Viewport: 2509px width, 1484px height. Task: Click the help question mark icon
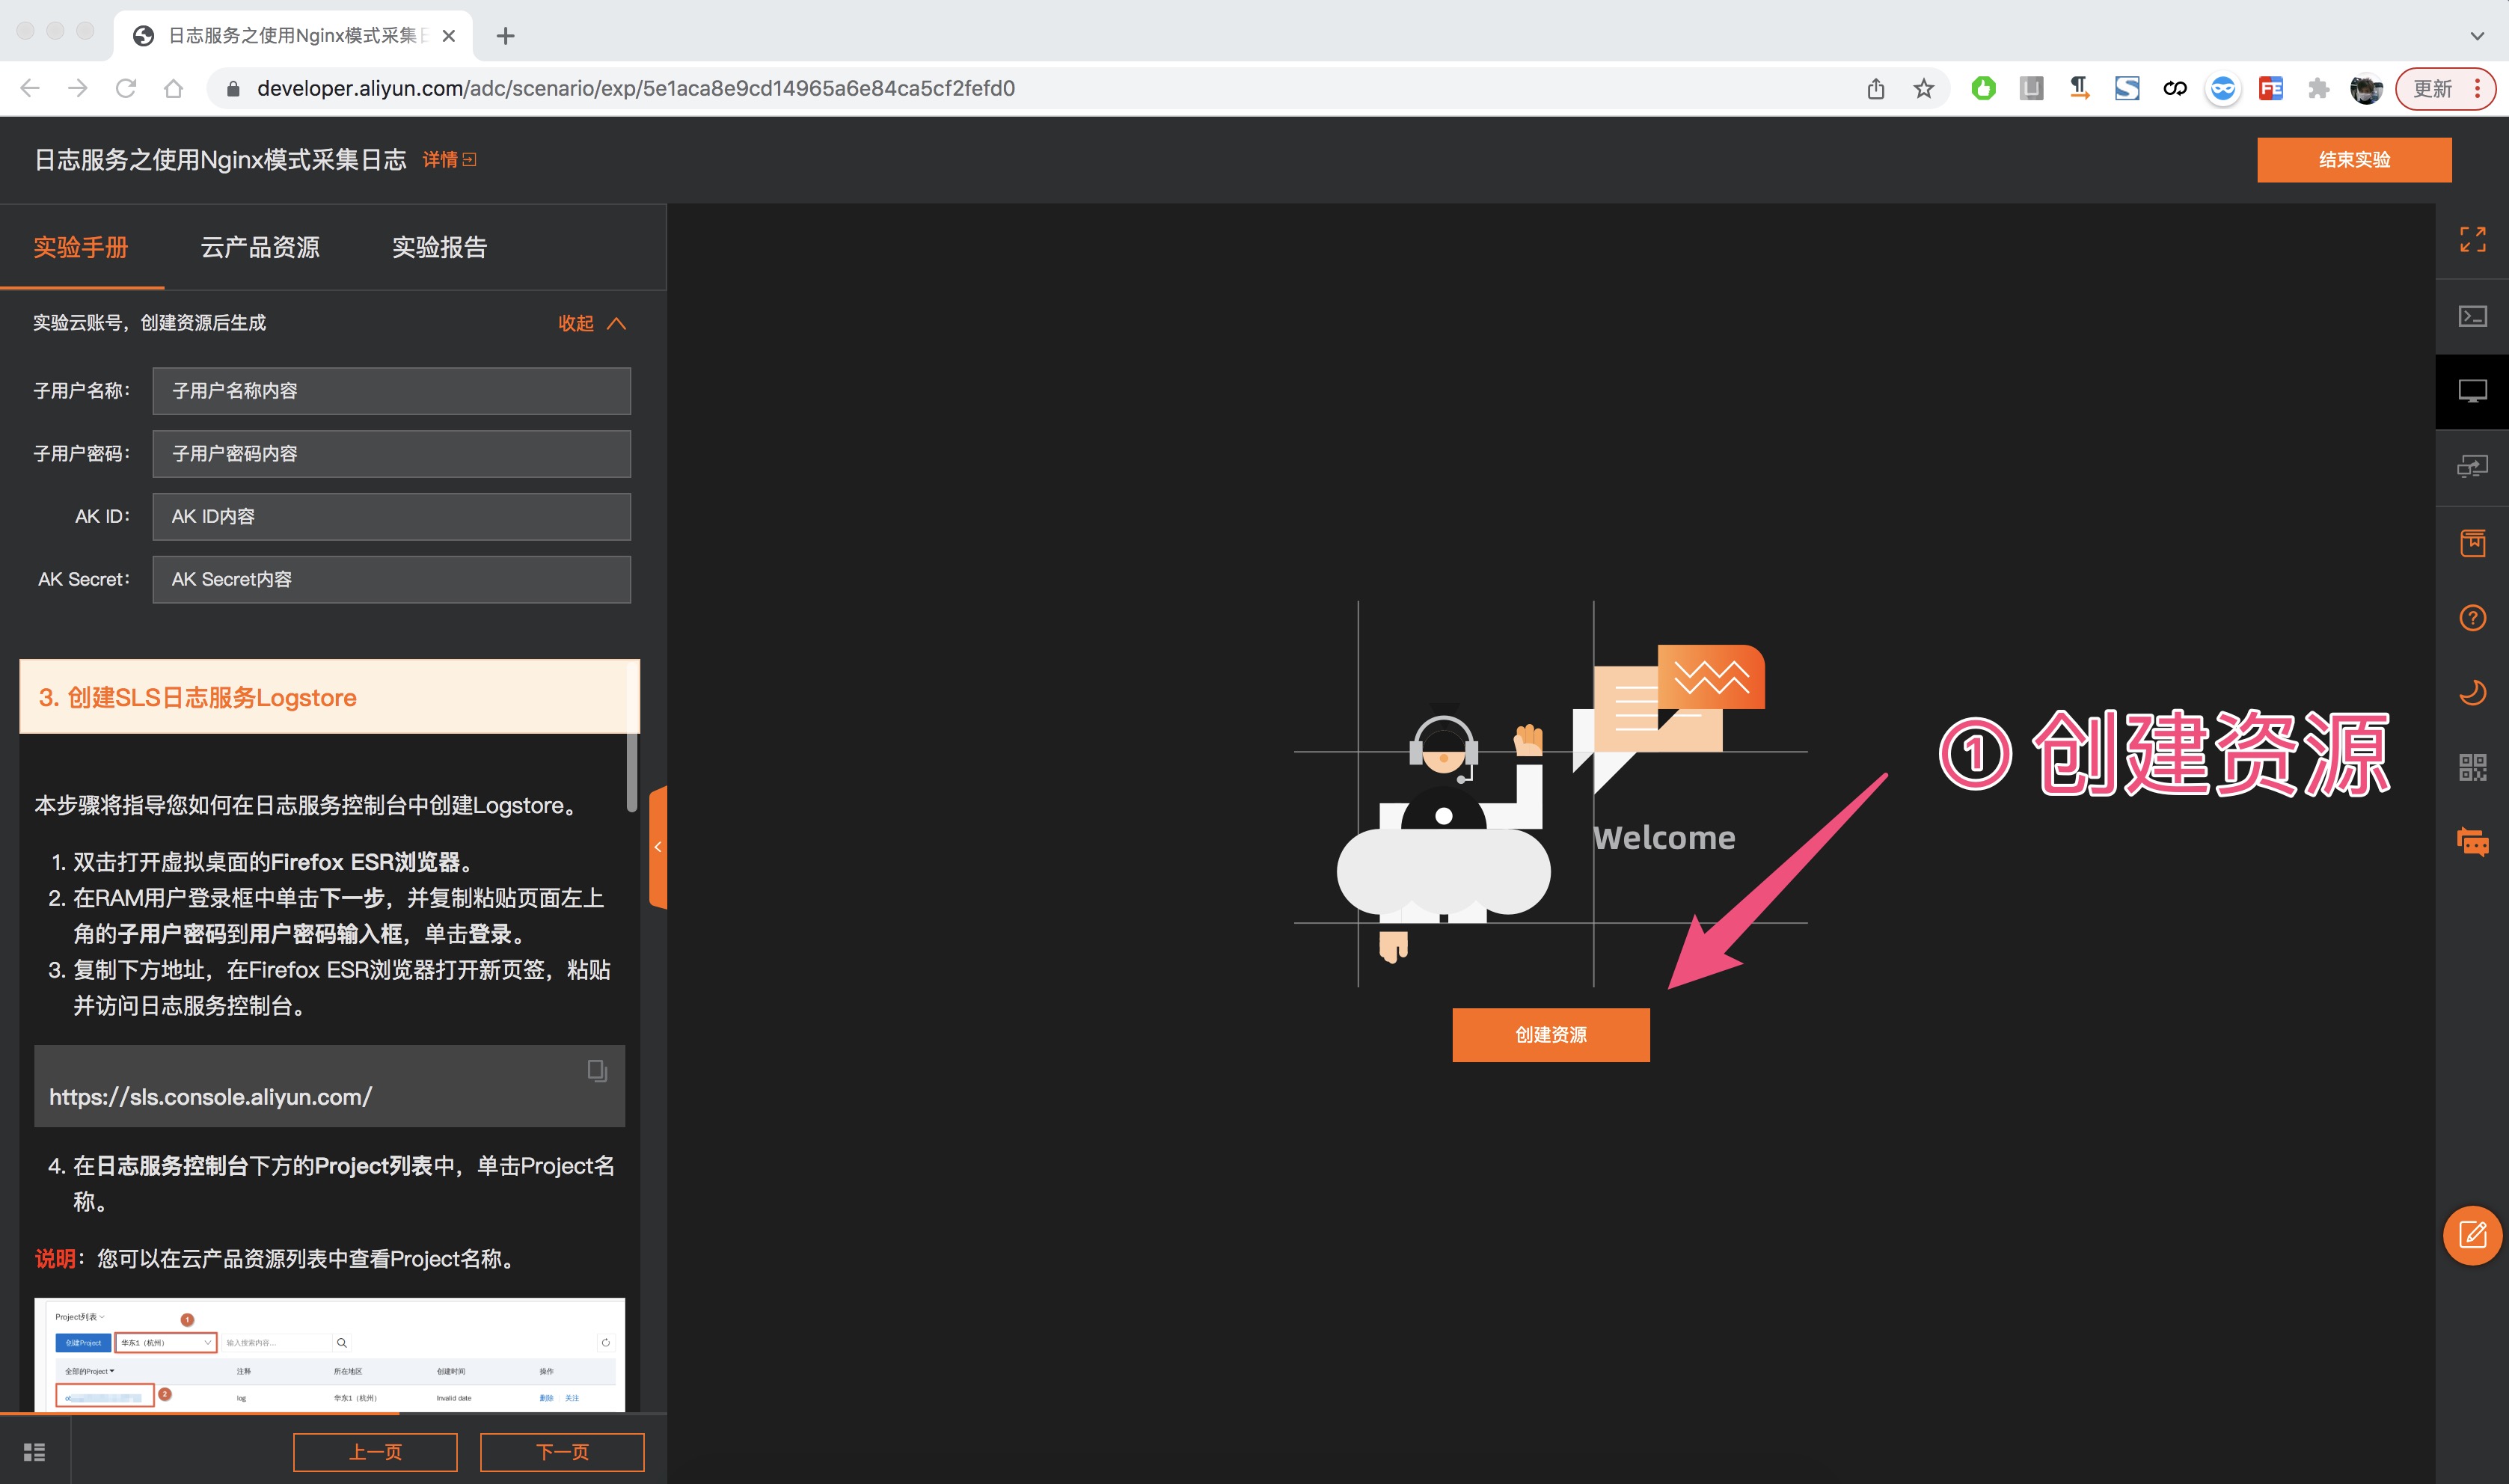(x=2472, y=618)
